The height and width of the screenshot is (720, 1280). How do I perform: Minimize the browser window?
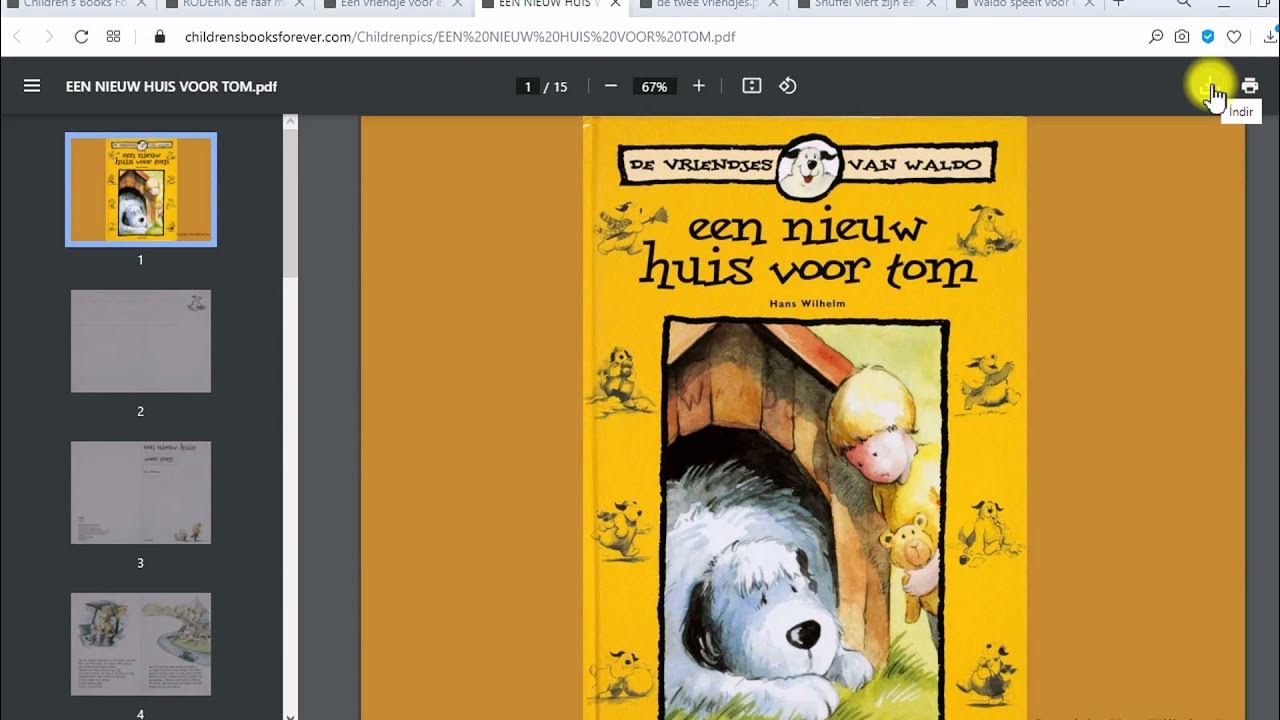point(1224,4)
